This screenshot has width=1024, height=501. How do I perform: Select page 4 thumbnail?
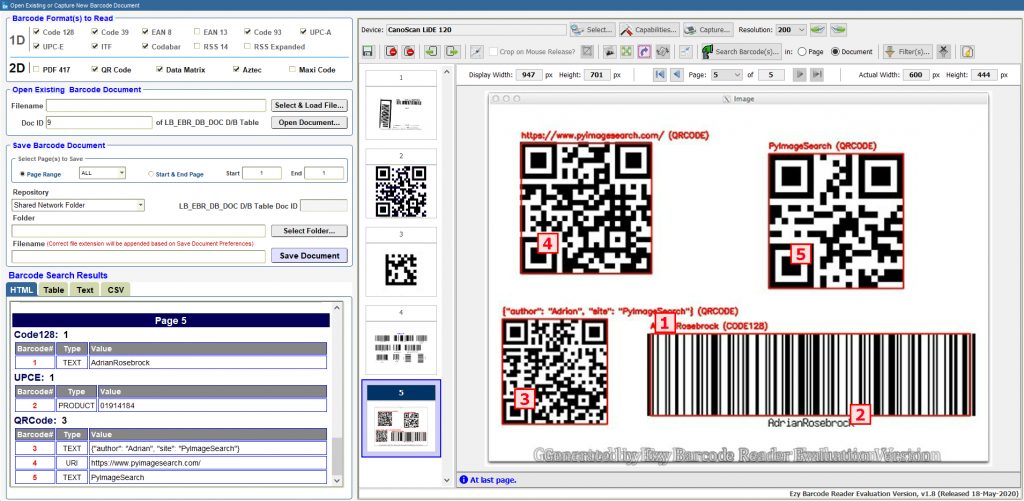point(401,340)
